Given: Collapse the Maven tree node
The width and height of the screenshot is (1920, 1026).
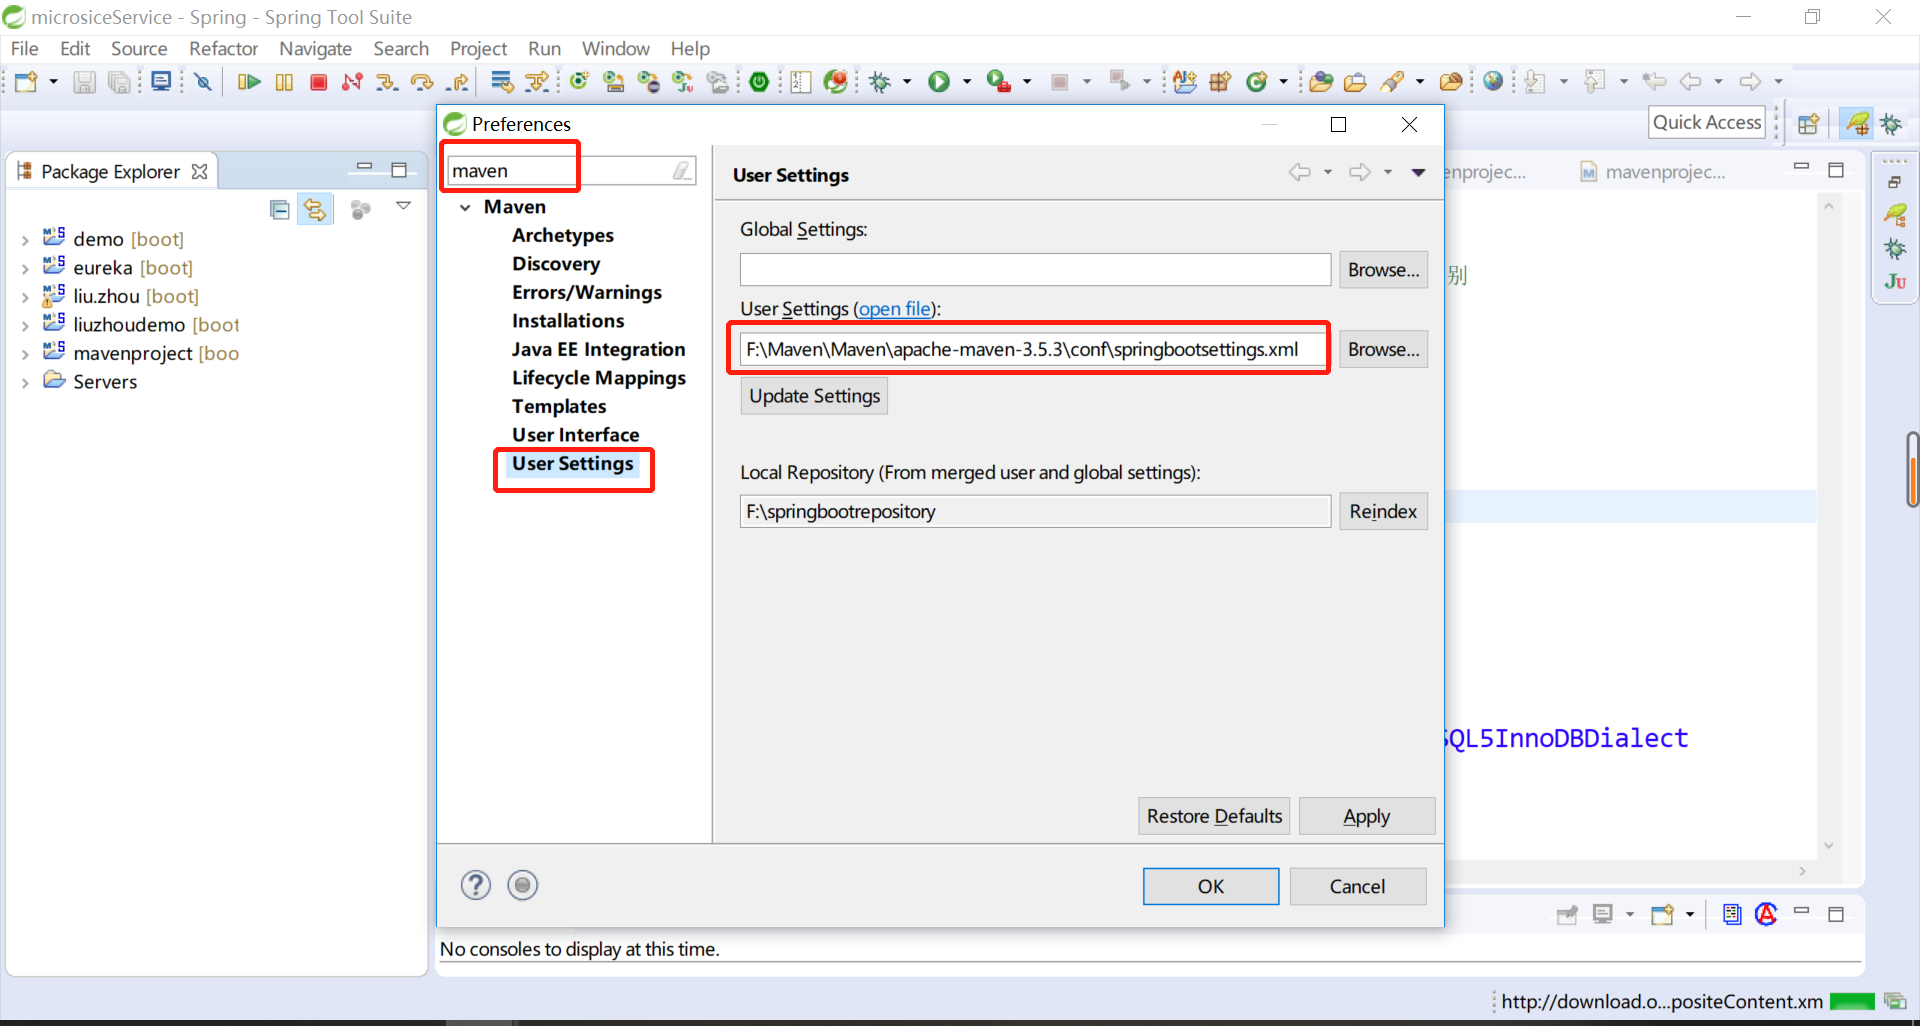Looking at the screenshot, I should click(465, 208).
